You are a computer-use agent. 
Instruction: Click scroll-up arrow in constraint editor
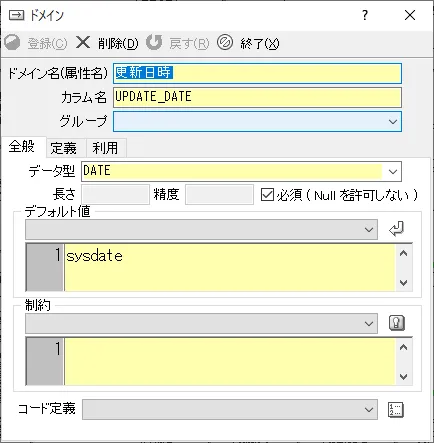click(403, 348)
